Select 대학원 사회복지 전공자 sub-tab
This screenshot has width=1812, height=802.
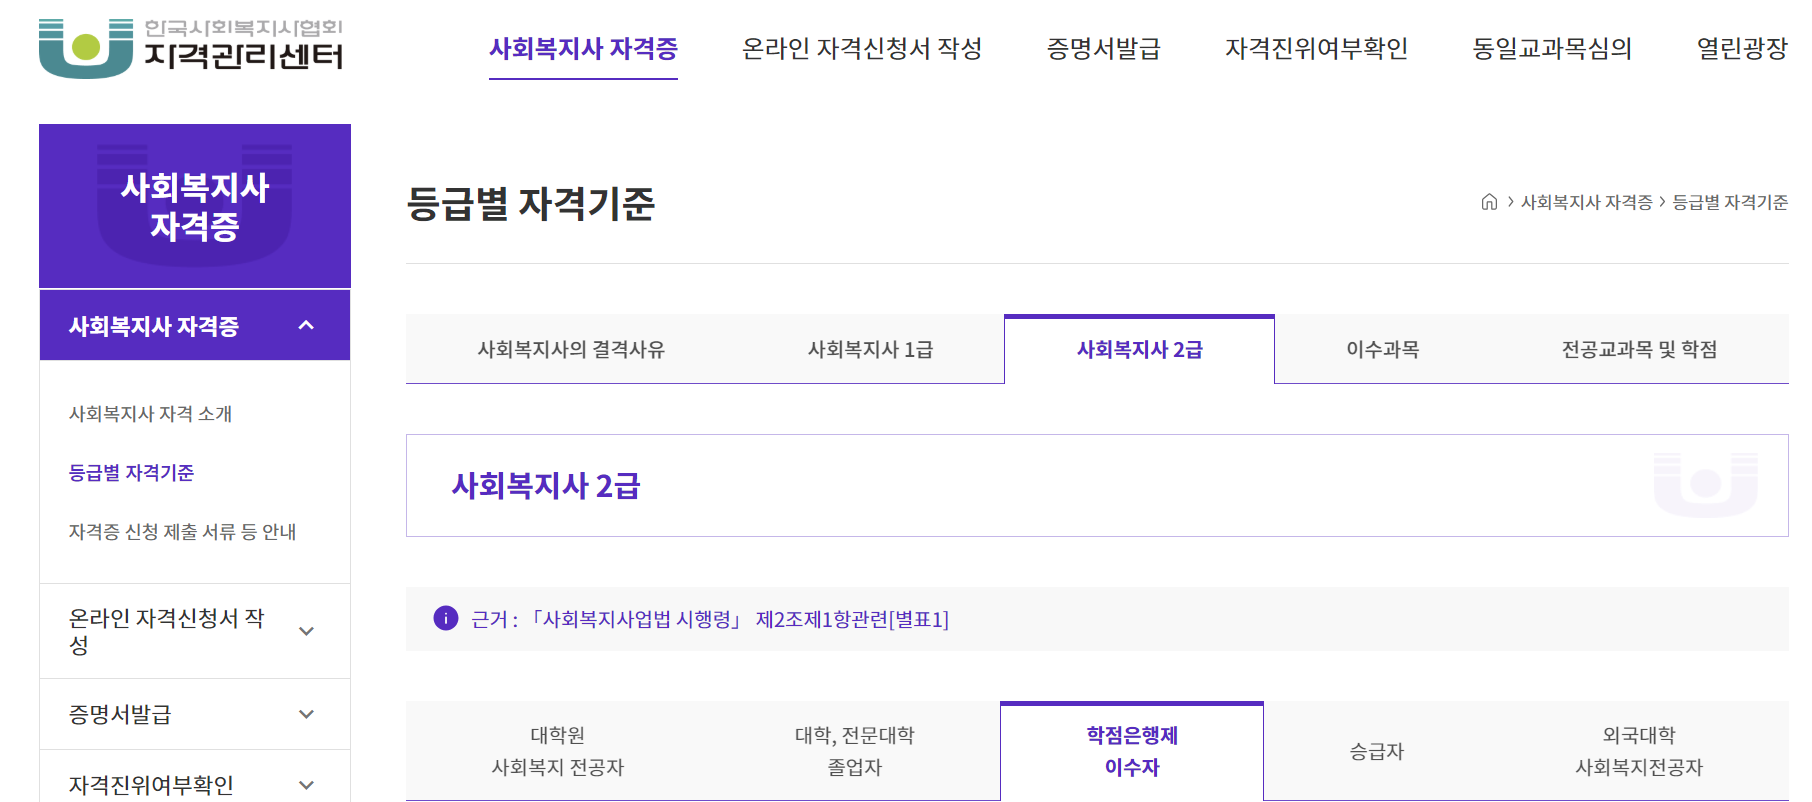[557, 751]
